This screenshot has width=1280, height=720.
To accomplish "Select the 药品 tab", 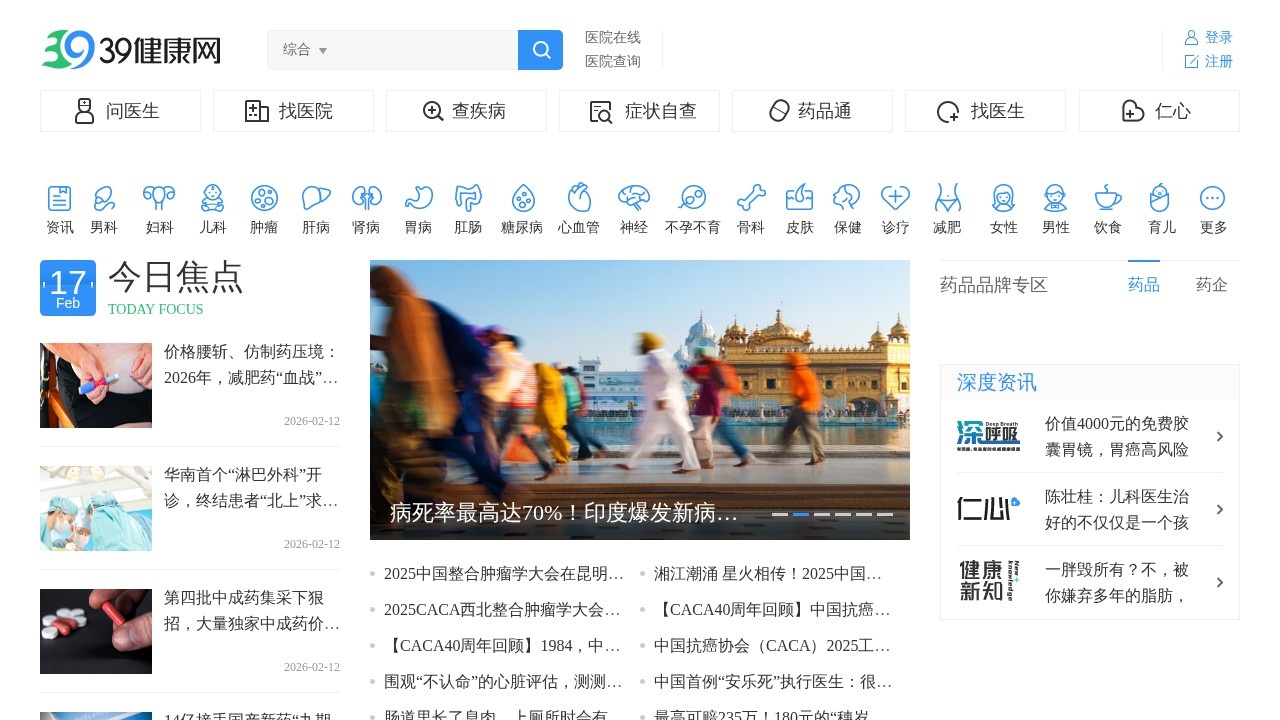I will (x=1143, y=285).
